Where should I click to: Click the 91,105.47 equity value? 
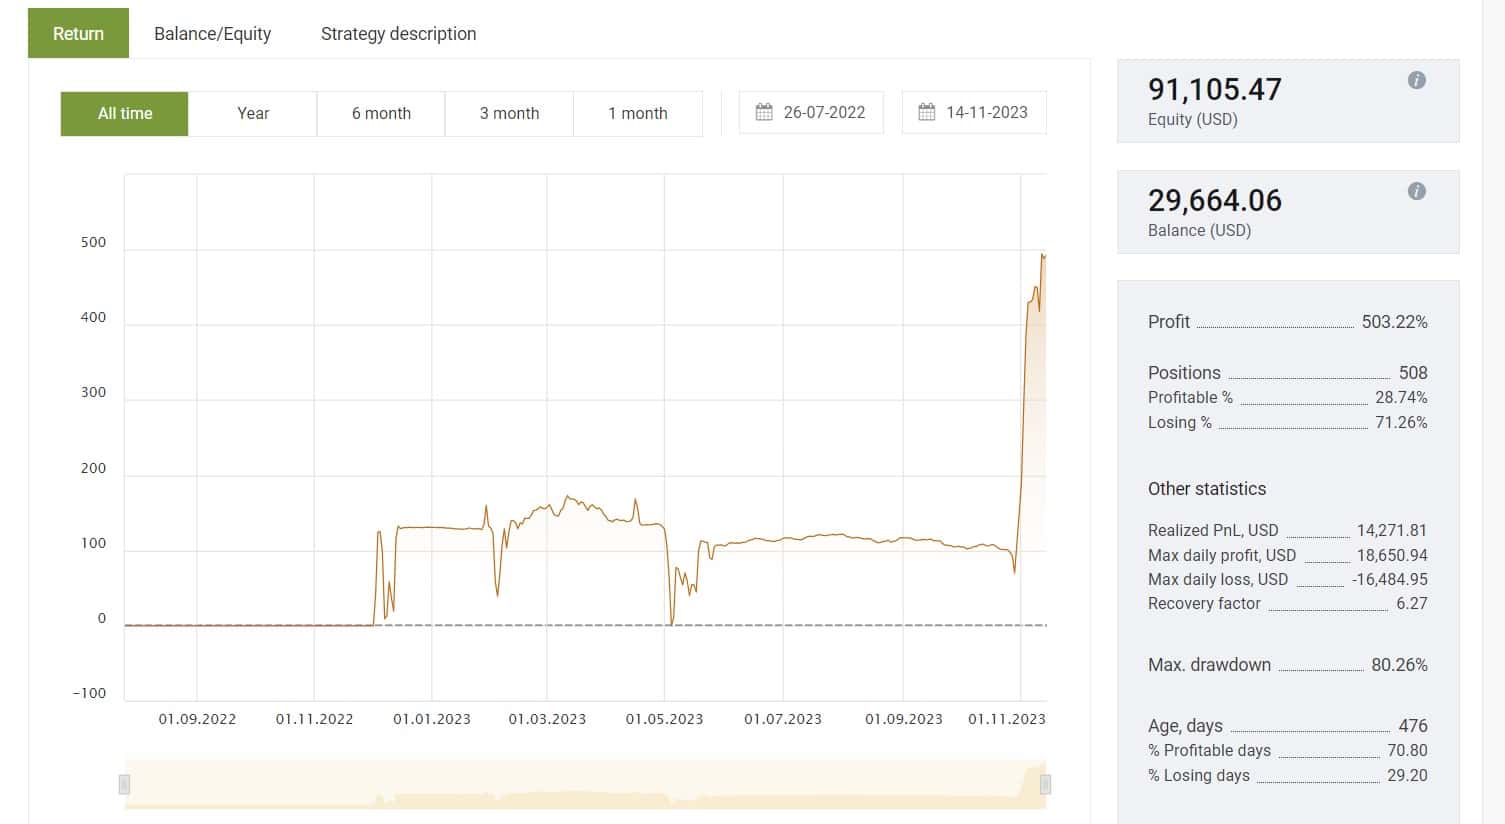click(x=1214, y=89)
